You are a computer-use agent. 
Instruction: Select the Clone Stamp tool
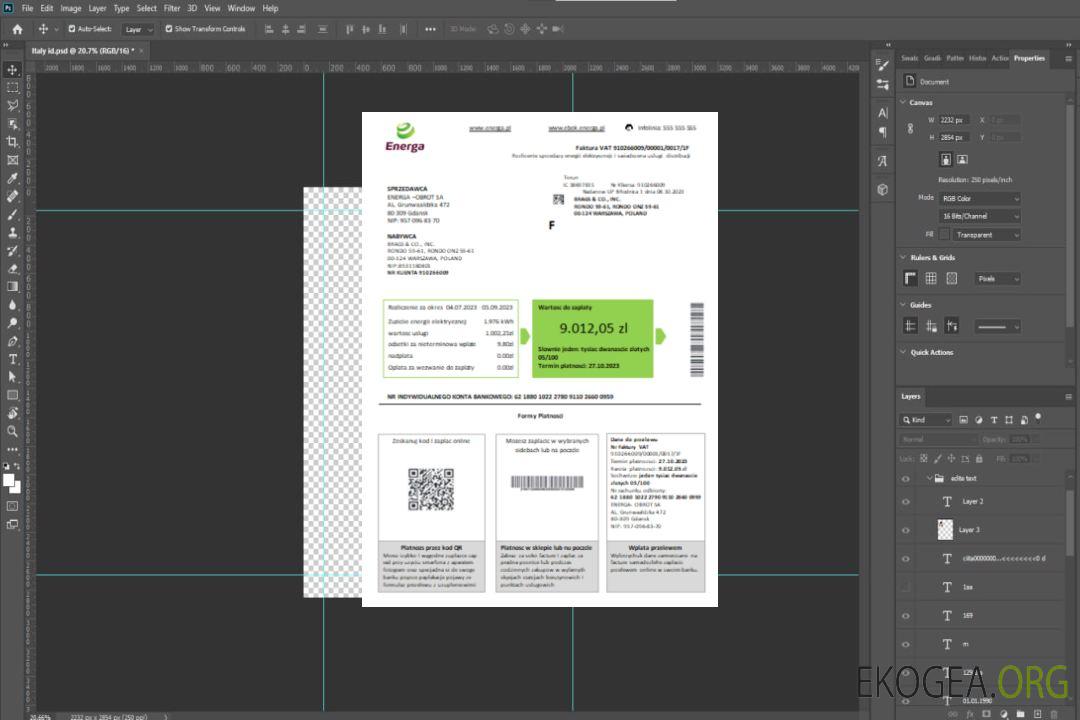click(13, 232)
